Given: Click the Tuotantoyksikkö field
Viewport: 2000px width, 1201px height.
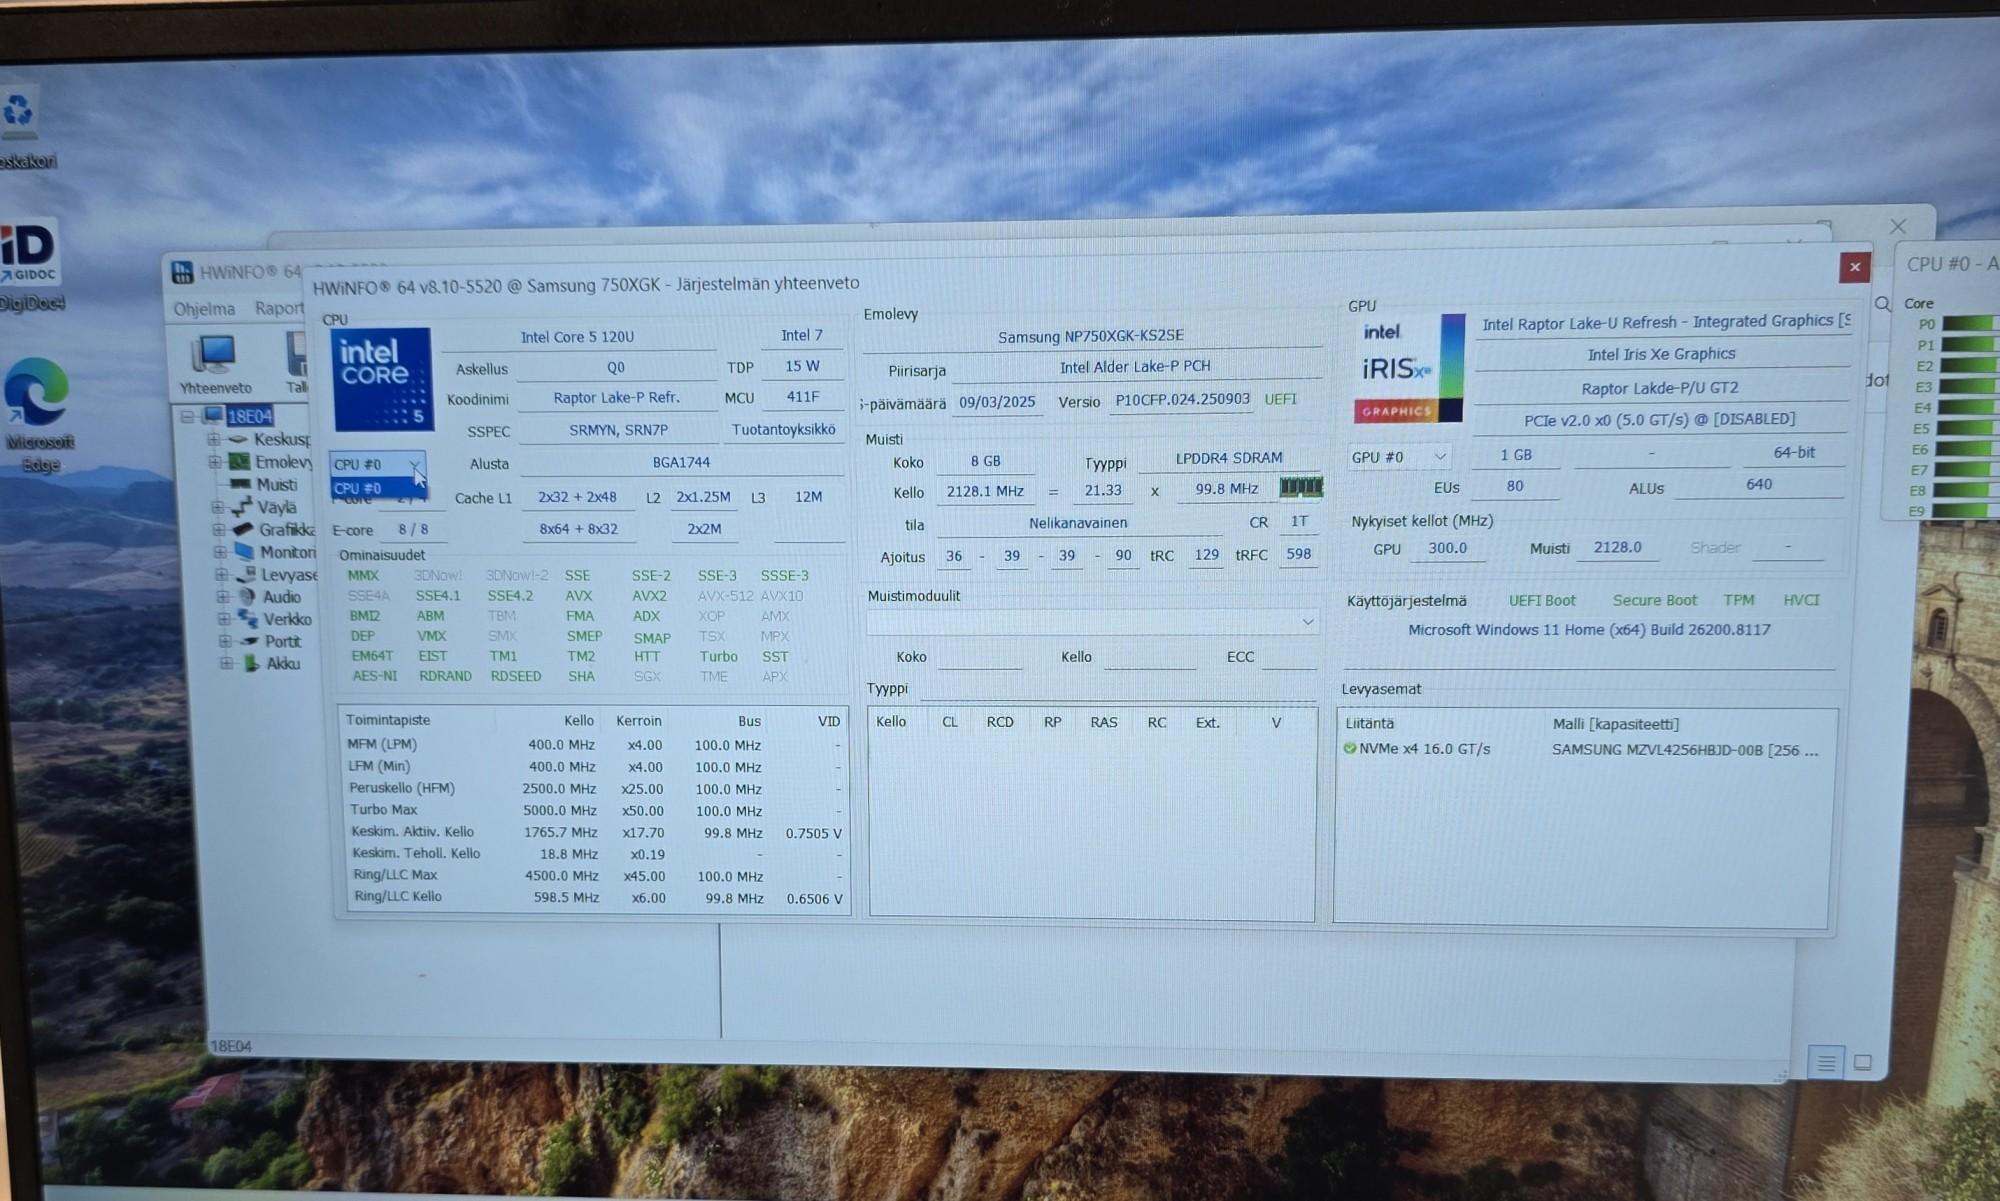Looking at the screenshot, I should (x=783, y=429).
